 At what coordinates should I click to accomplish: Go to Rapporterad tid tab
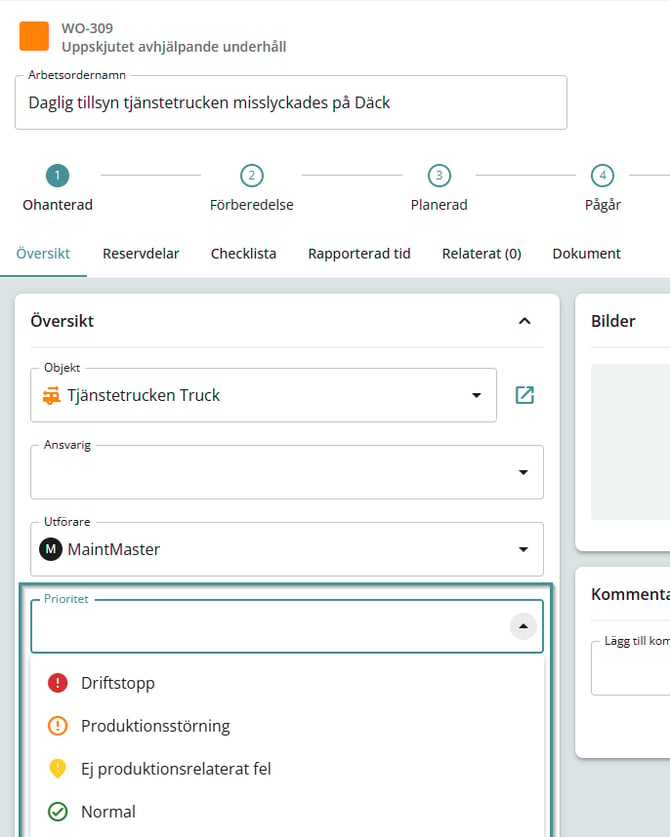[359, 254]
